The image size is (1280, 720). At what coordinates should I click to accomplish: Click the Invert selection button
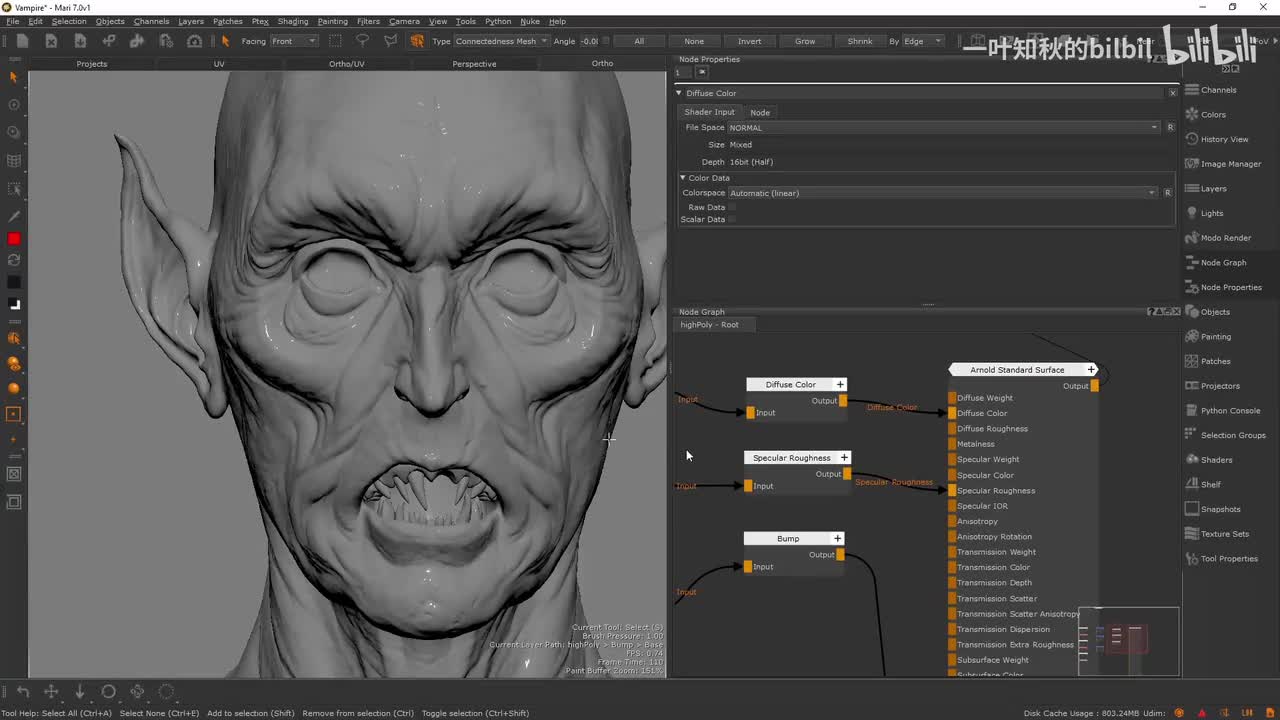point(749,41)
